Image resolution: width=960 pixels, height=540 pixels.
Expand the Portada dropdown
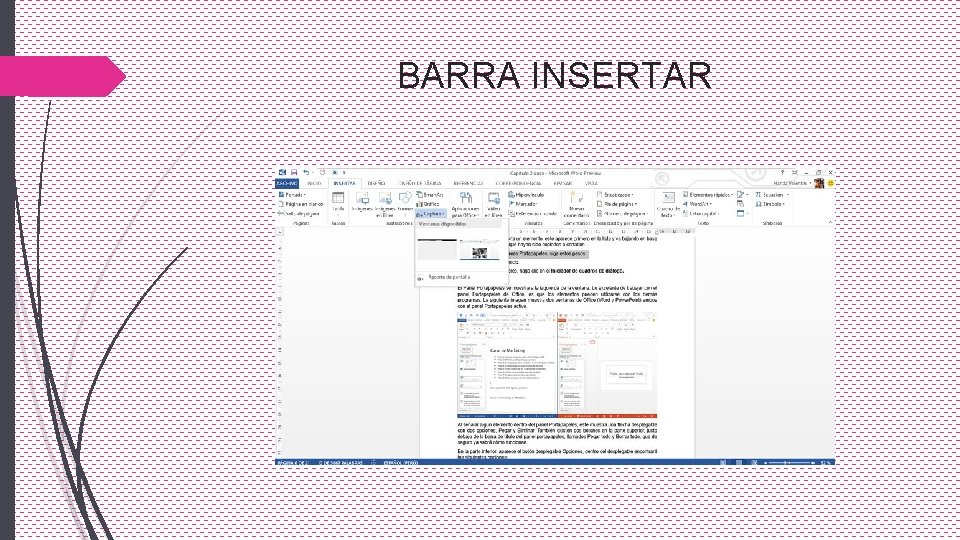(x=292, y=195)
